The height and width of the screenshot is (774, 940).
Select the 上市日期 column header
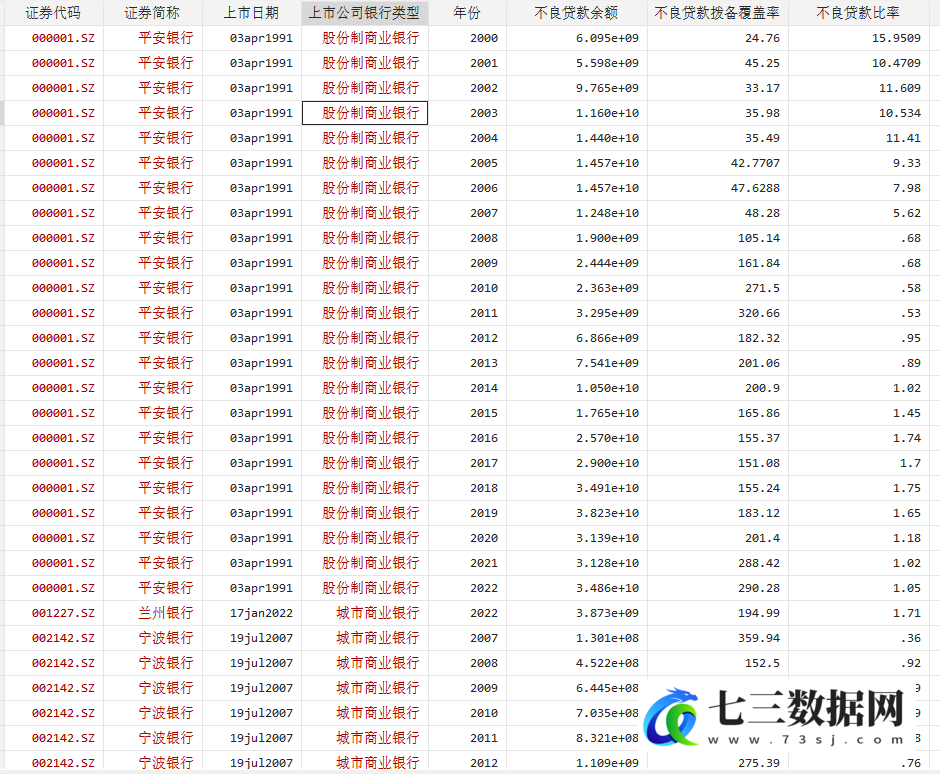click(251, 13)
